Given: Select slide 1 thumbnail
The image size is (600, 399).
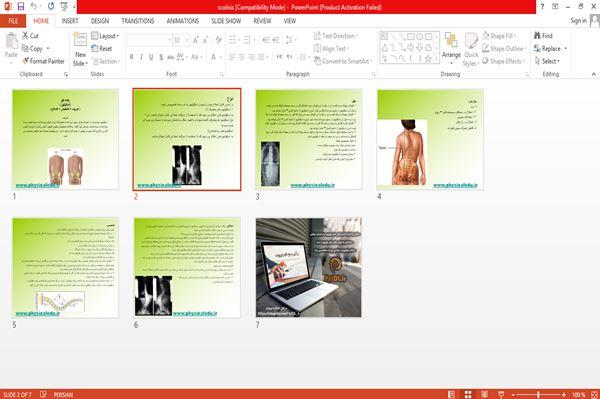Looking at the screenshot, I should pyautogui.click(x=65, y=140).
